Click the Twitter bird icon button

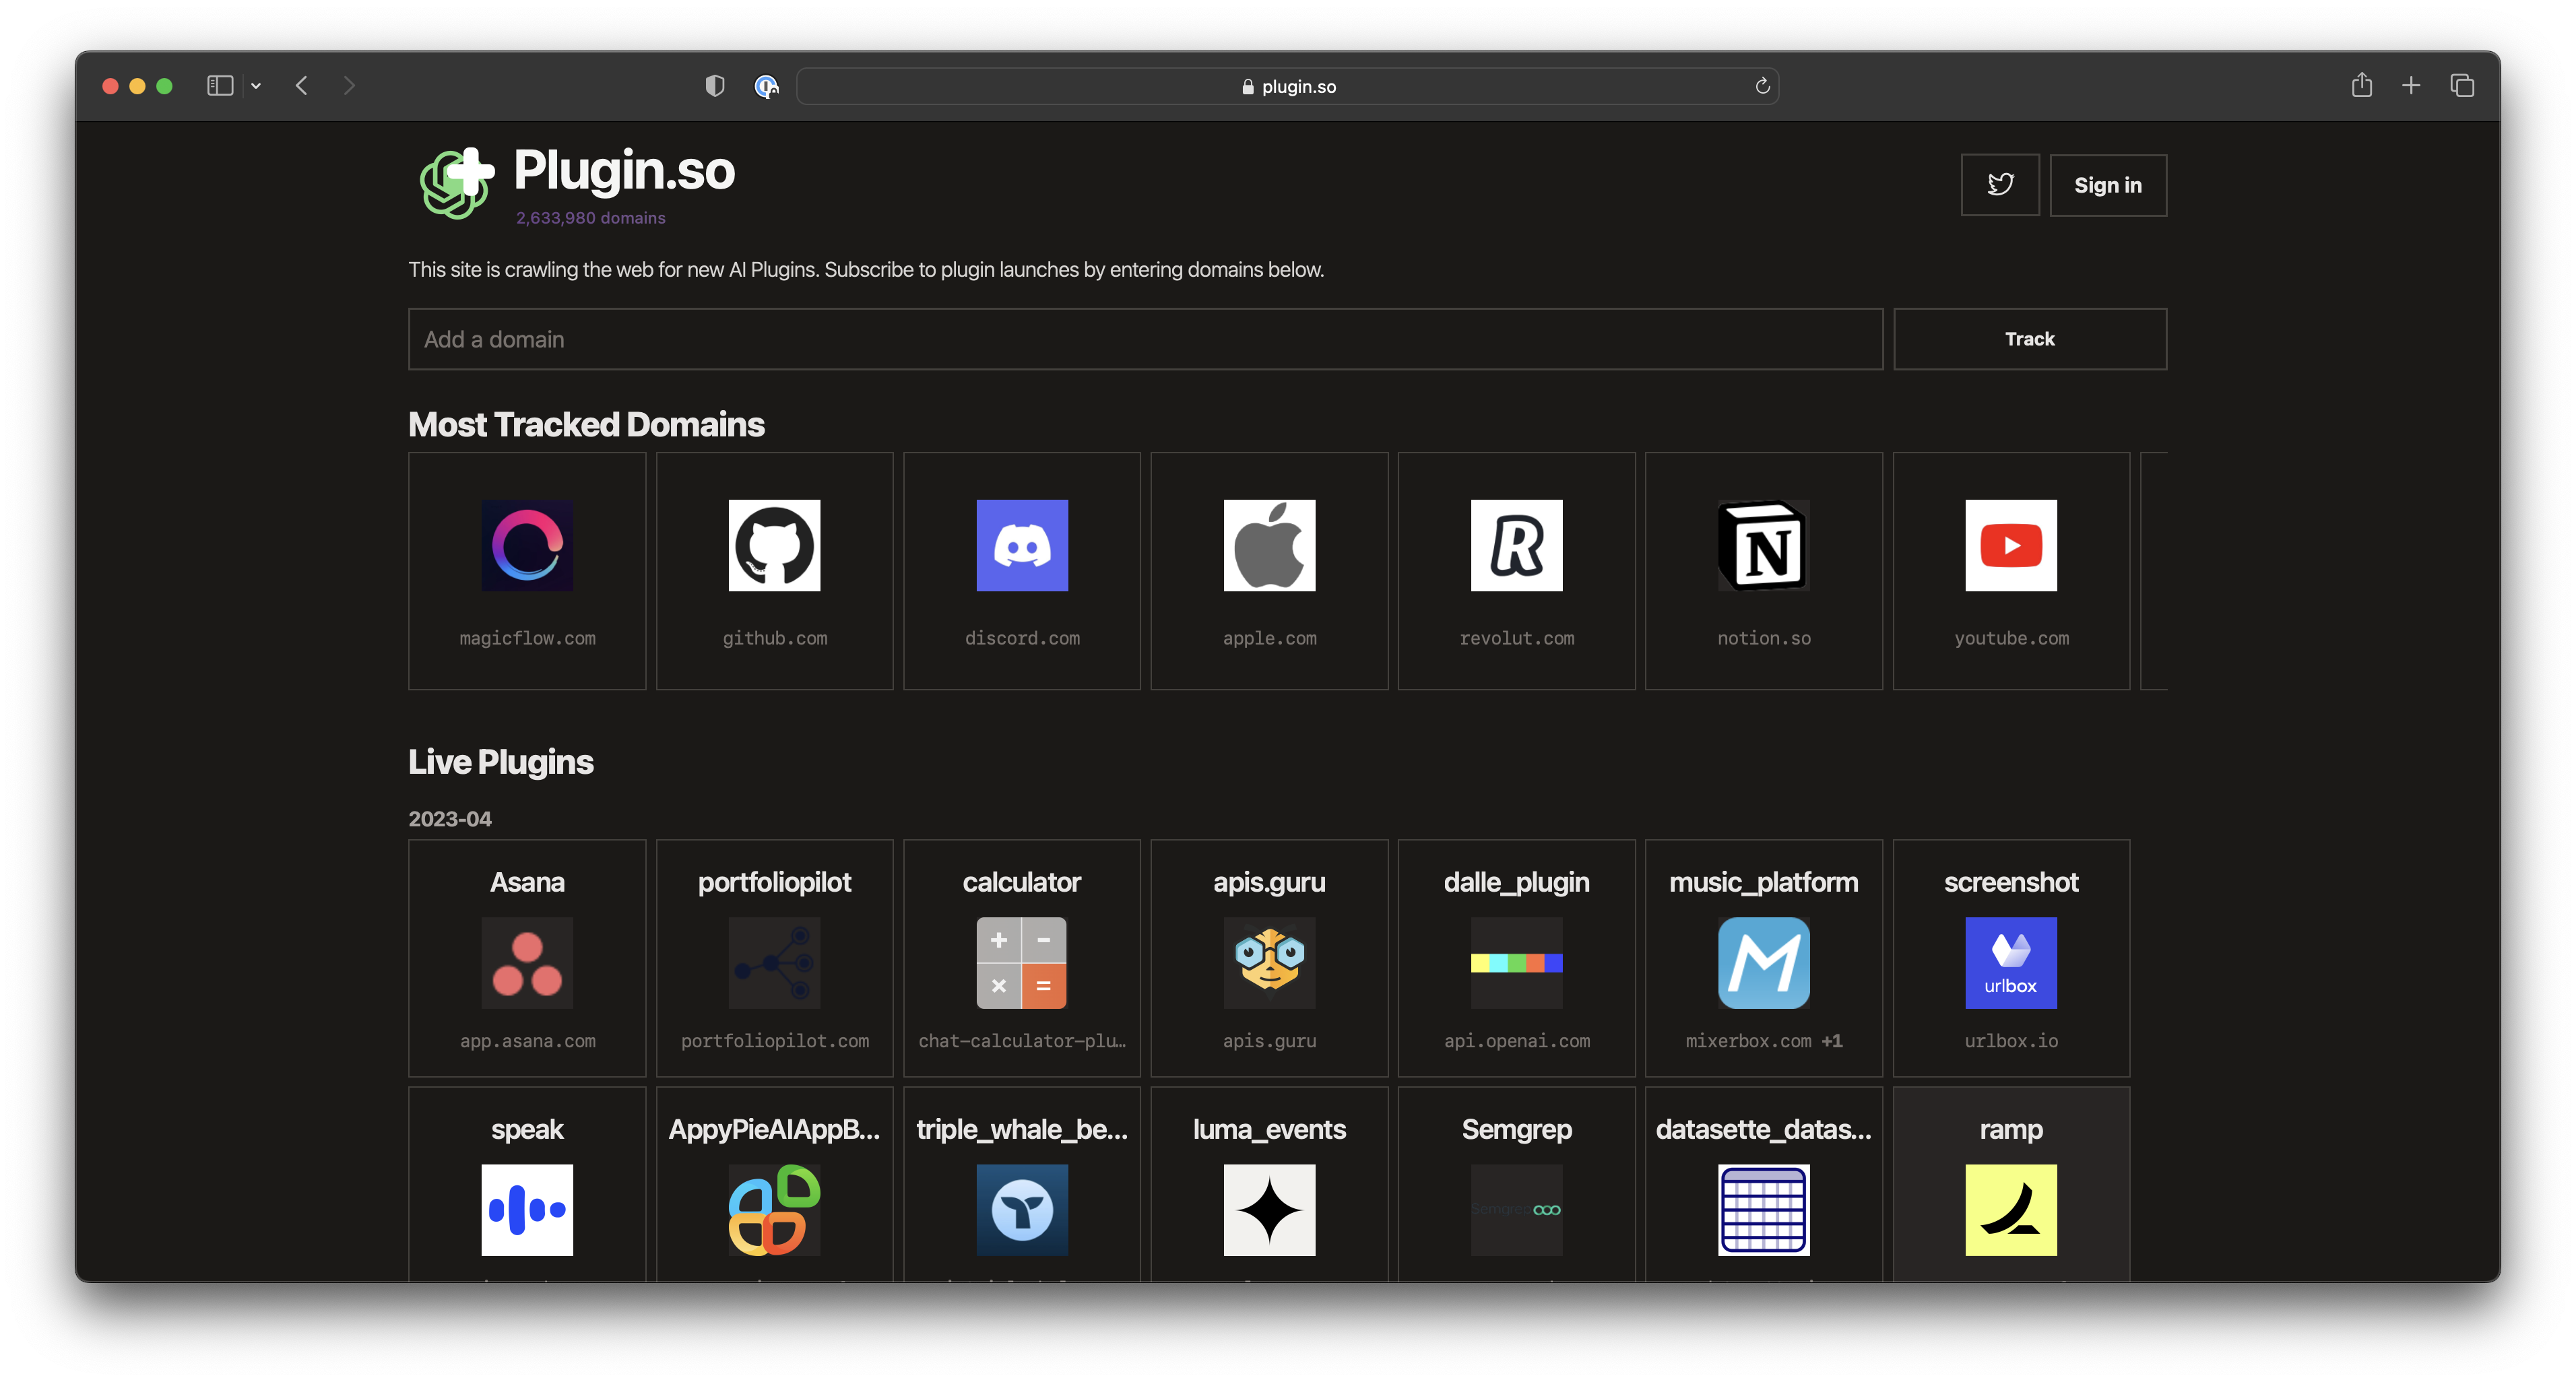(x=2000, y=185)
